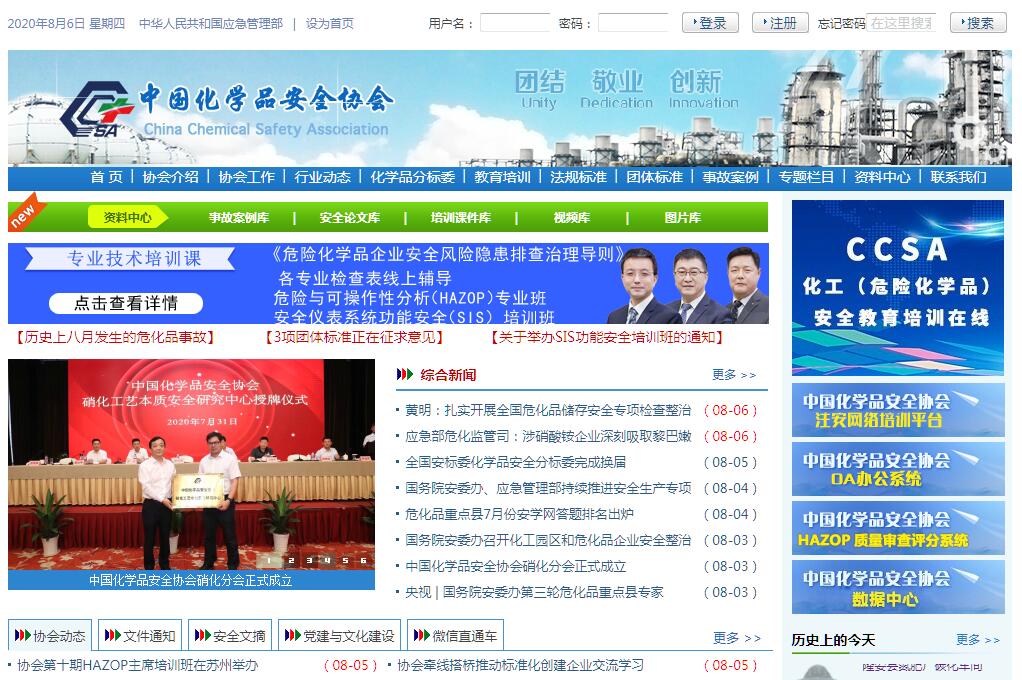The height and width of the screenshot is (680, 1022).
Task: Click the 搜索 search button
Action: pos(978,23)
